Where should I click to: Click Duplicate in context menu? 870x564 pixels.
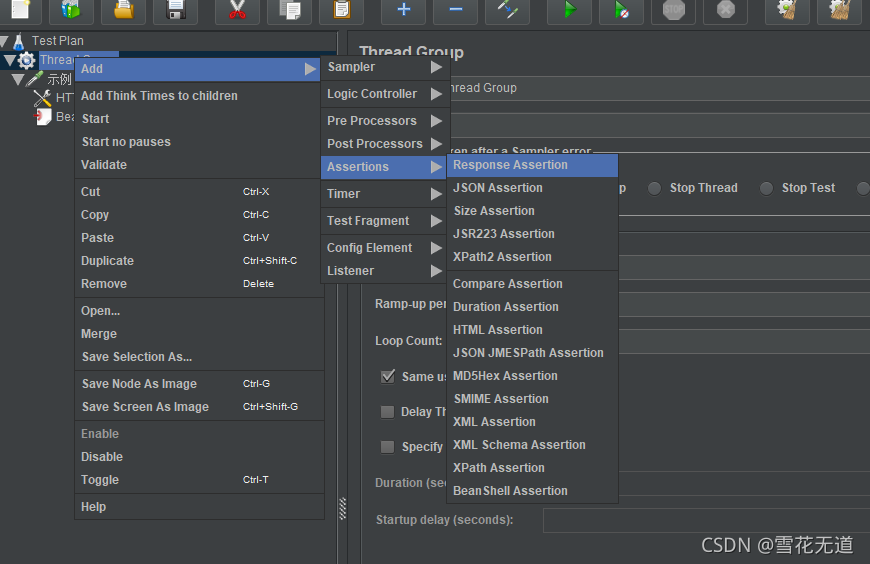[x=199, y=261]
